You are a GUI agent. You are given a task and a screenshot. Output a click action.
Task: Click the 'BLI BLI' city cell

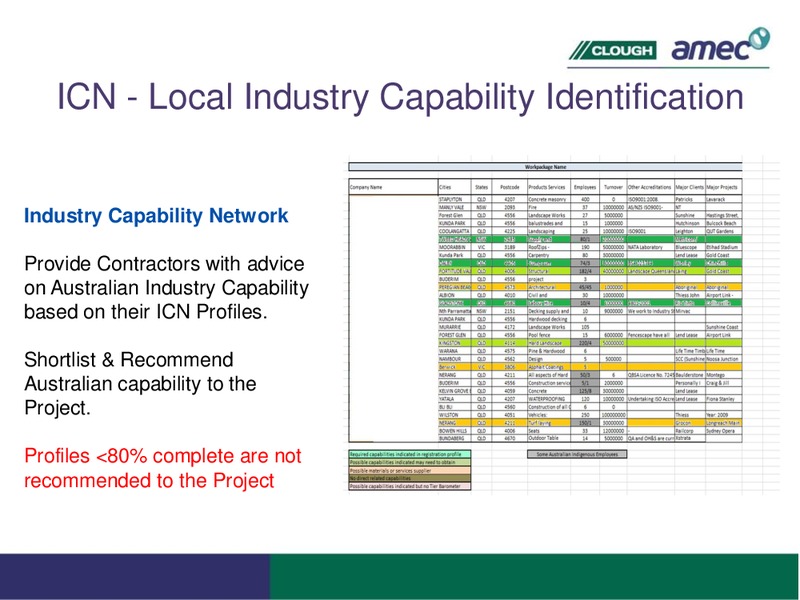click(455, 407)
